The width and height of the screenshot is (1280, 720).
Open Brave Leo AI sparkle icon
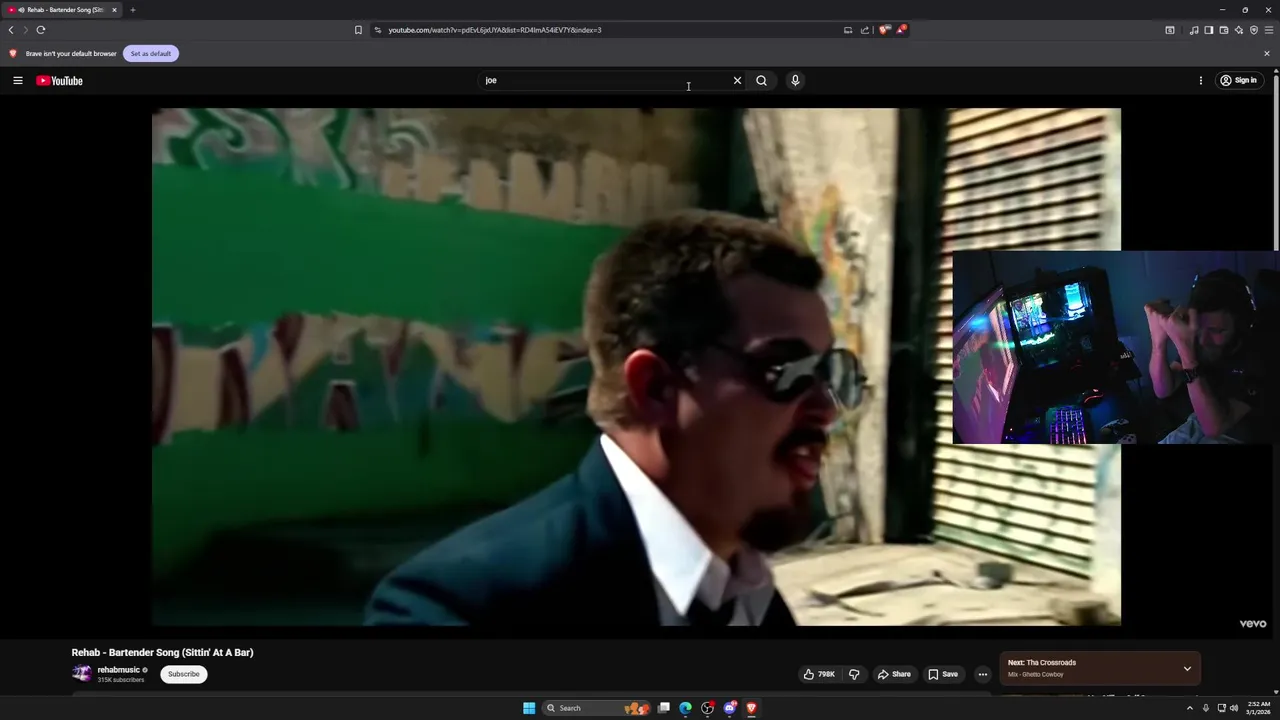(x=1239, y=30)
